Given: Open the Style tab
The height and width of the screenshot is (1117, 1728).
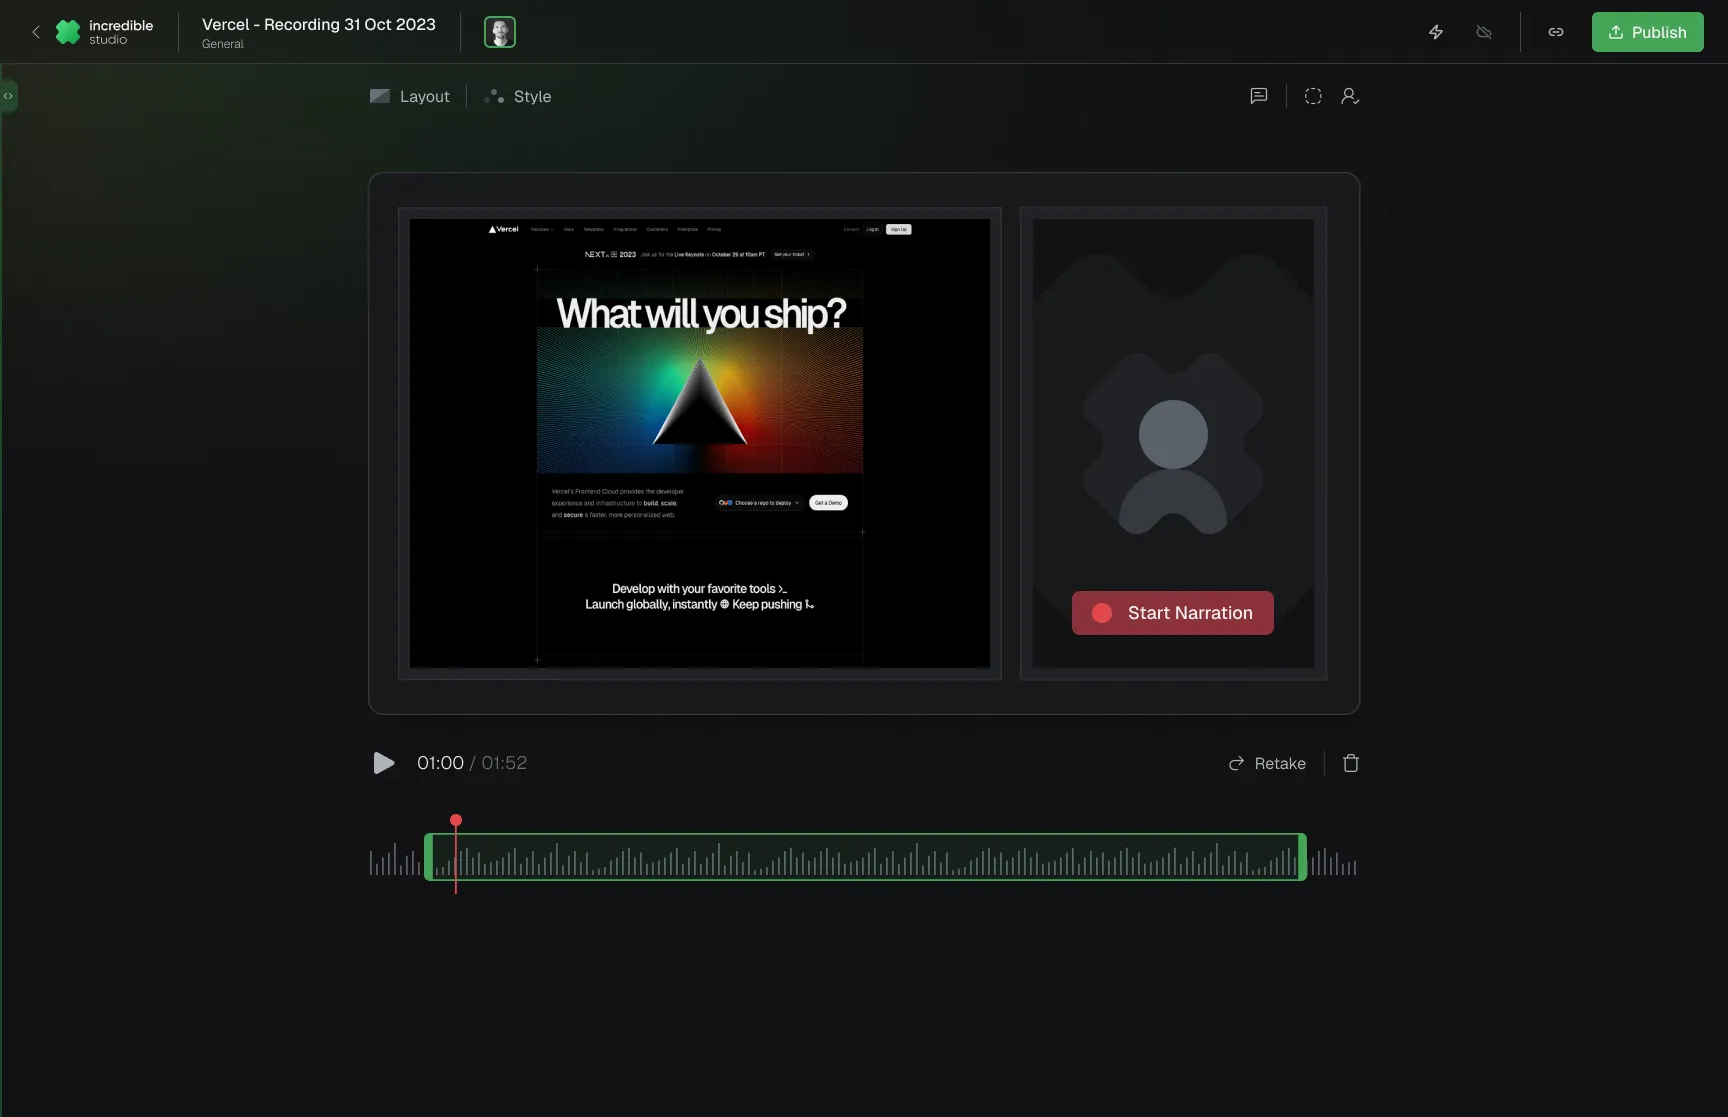Looking at the screenshot, I should pyautogui.click(x=518, y=96).
